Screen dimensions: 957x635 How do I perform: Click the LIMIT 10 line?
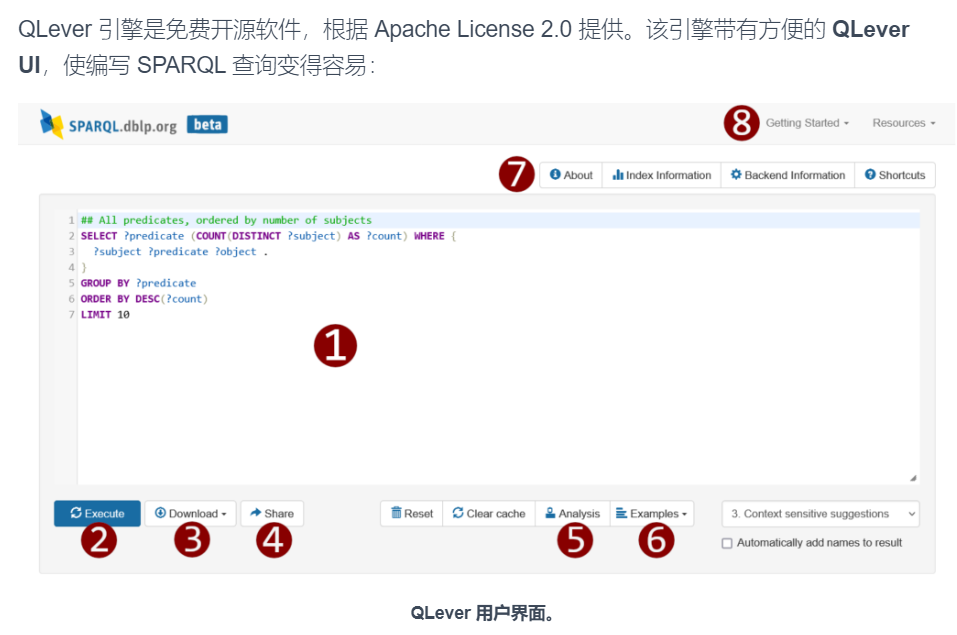(105, 315)
